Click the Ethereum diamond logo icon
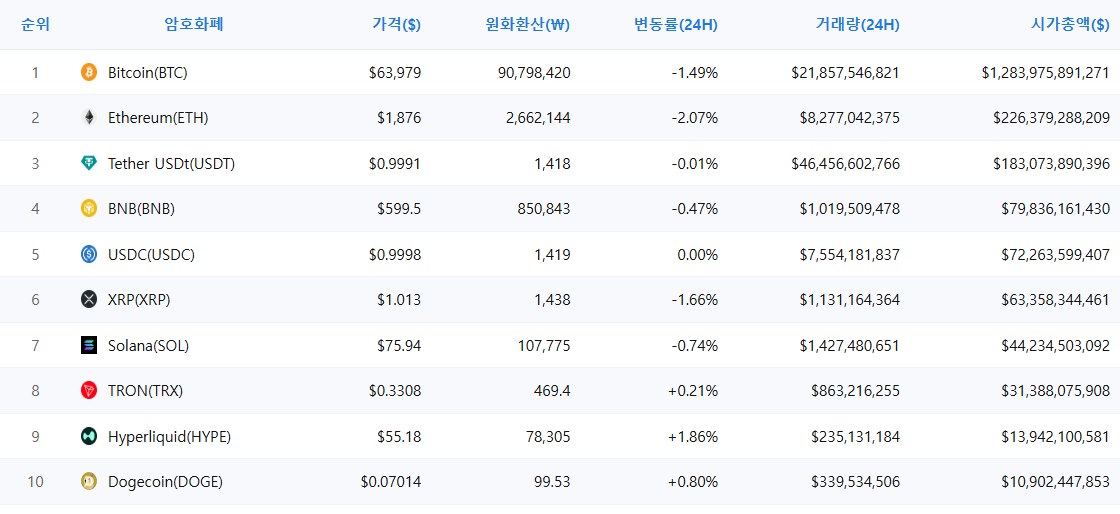Viewport: 1120px width, 514px height. tap(89, 118)
